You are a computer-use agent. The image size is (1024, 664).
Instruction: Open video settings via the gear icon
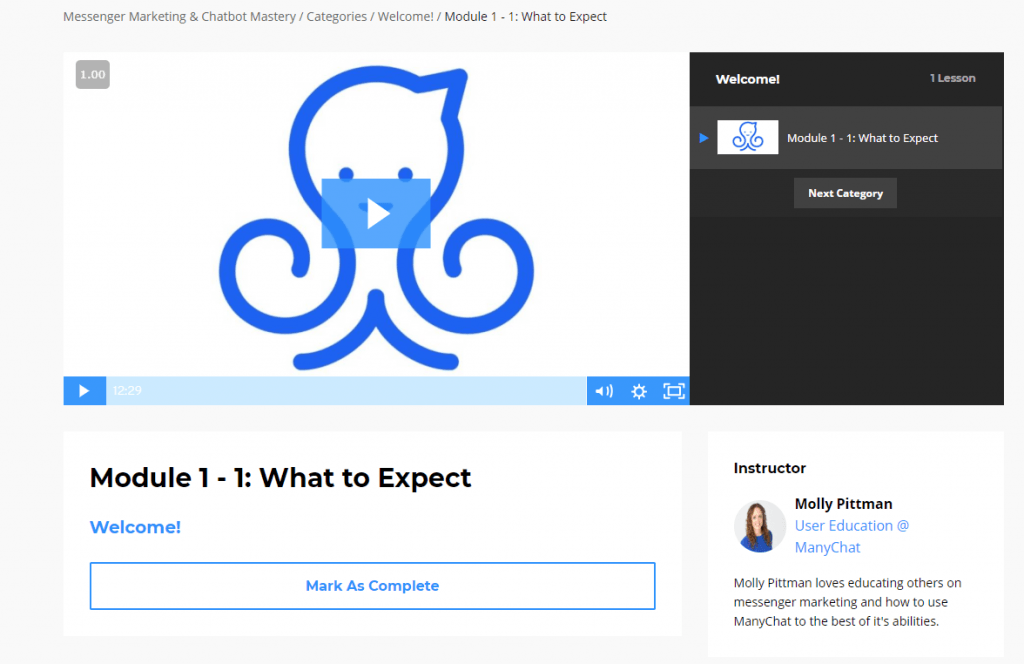pos(639,391)
